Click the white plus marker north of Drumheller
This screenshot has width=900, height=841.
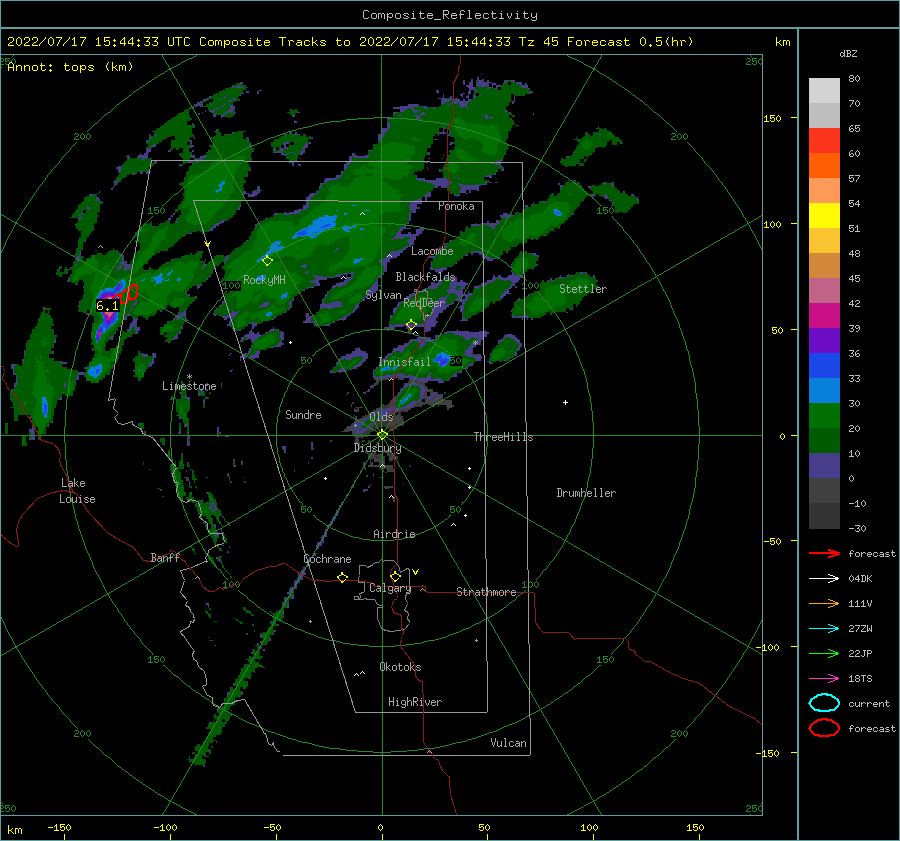(x=565, y=402)
